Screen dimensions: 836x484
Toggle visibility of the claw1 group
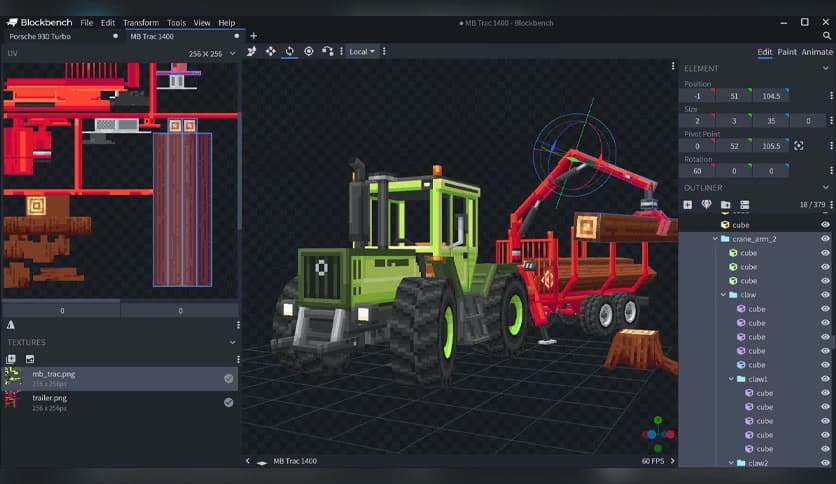coord(825,379)
